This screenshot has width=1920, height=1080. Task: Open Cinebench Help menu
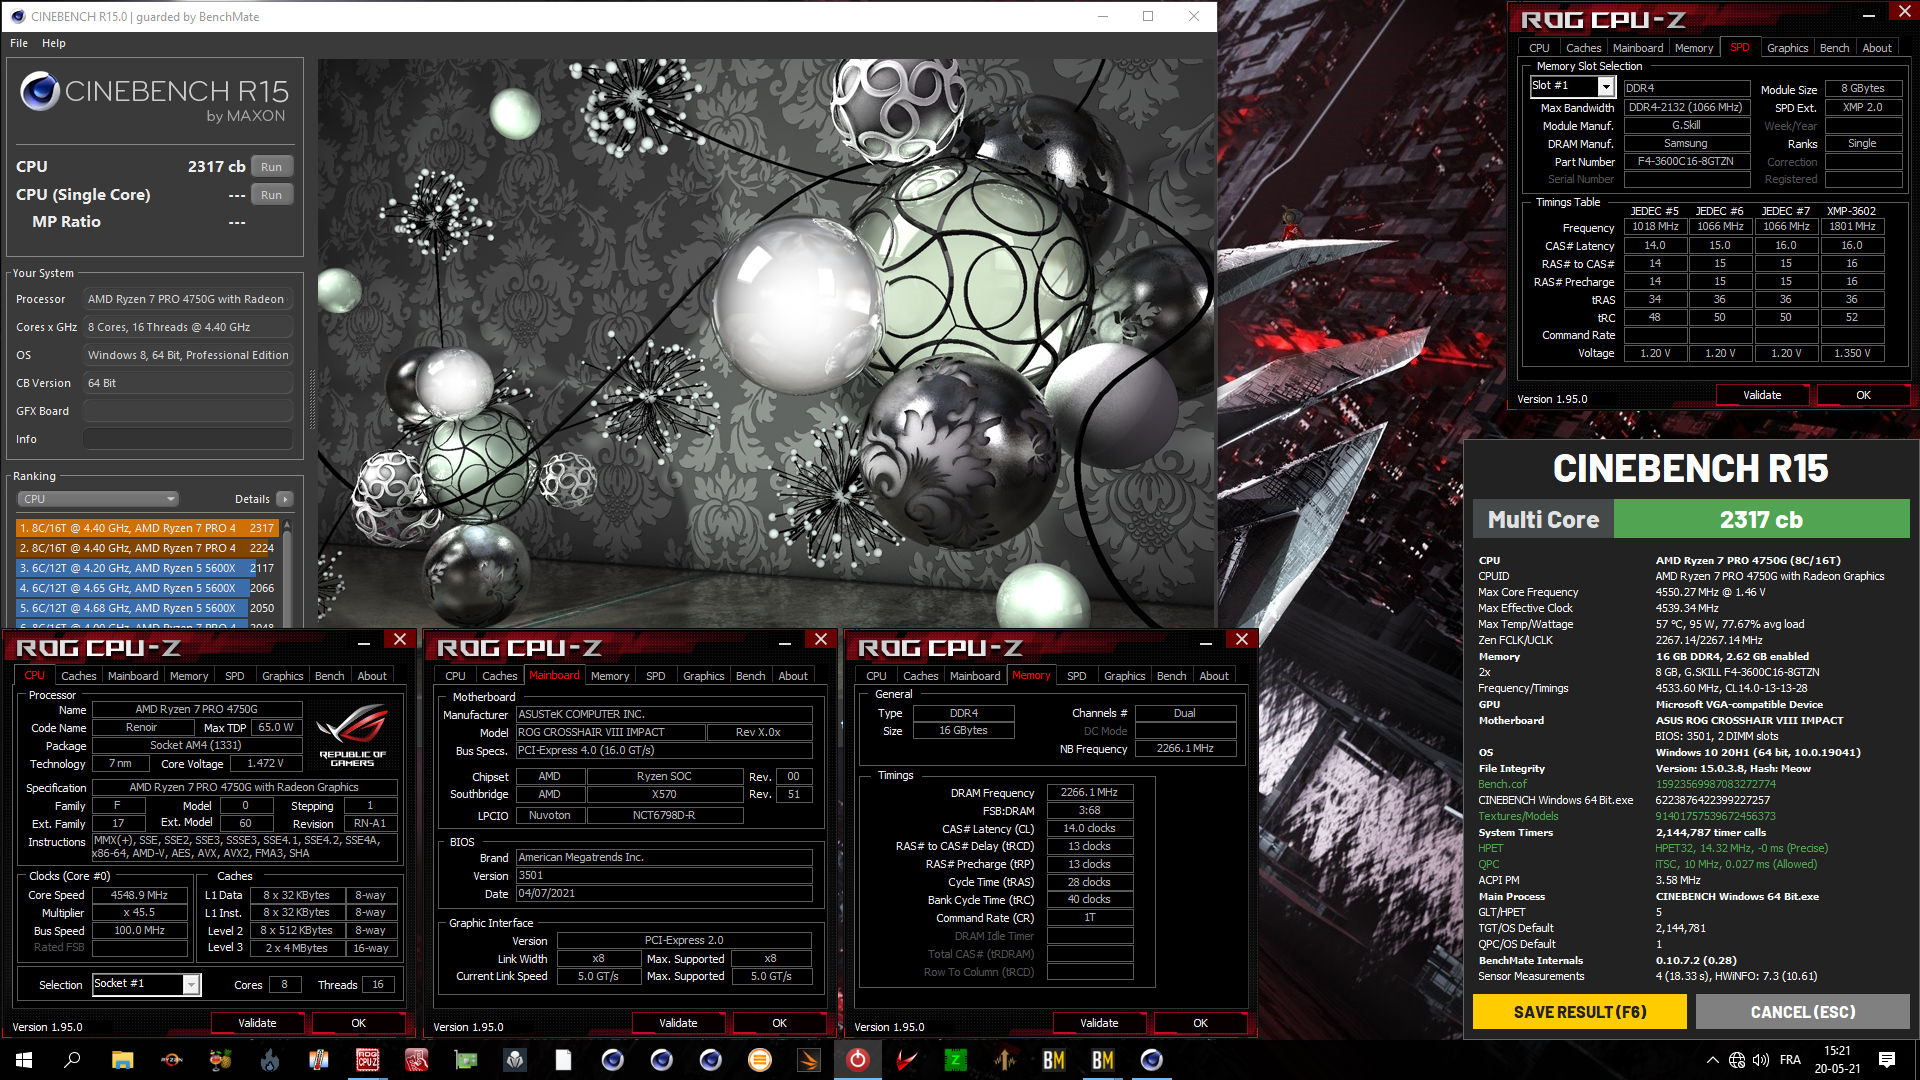click(54, 43)
